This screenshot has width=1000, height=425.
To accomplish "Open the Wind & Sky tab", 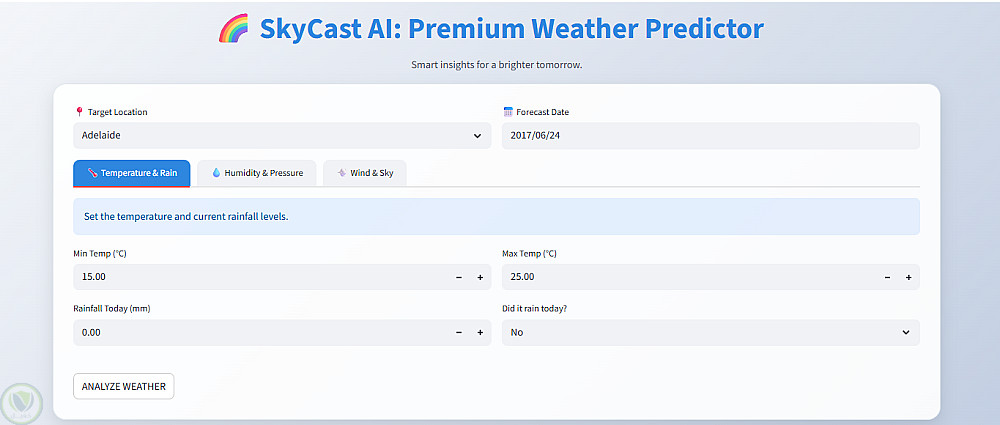I will [365, 173].
